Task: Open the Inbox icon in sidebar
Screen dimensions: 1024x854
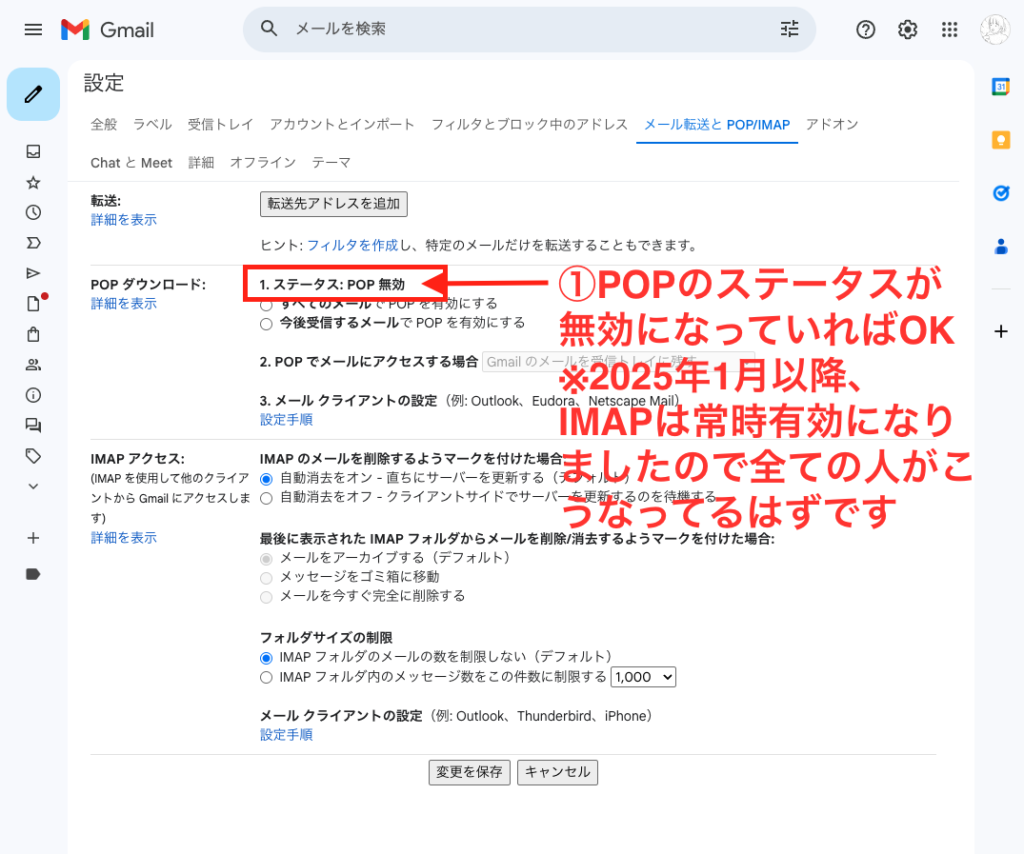Action: click(33, 152)
